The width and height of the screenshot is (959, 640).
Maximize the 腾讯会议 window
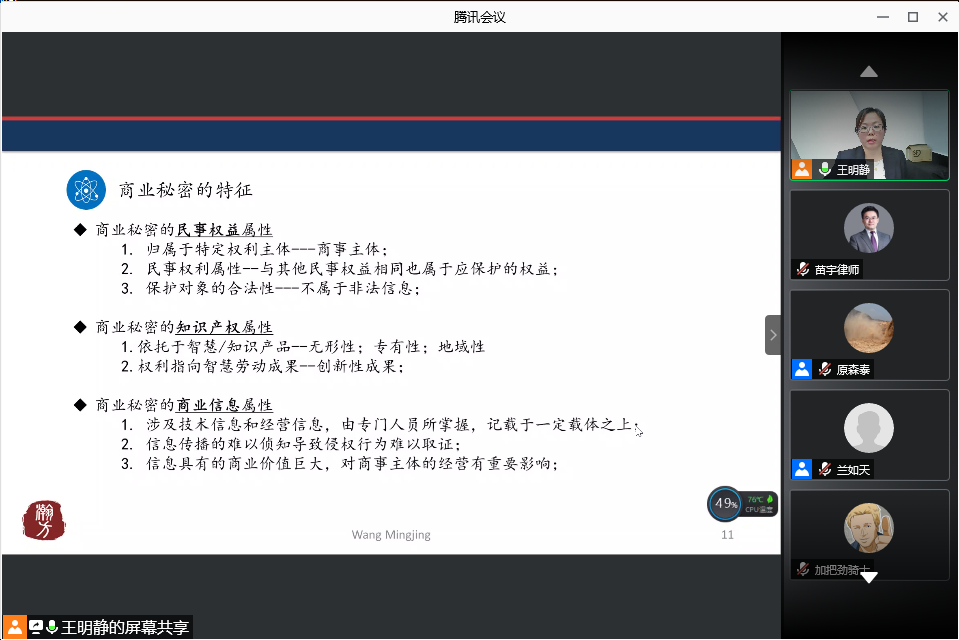coord(912,16)
